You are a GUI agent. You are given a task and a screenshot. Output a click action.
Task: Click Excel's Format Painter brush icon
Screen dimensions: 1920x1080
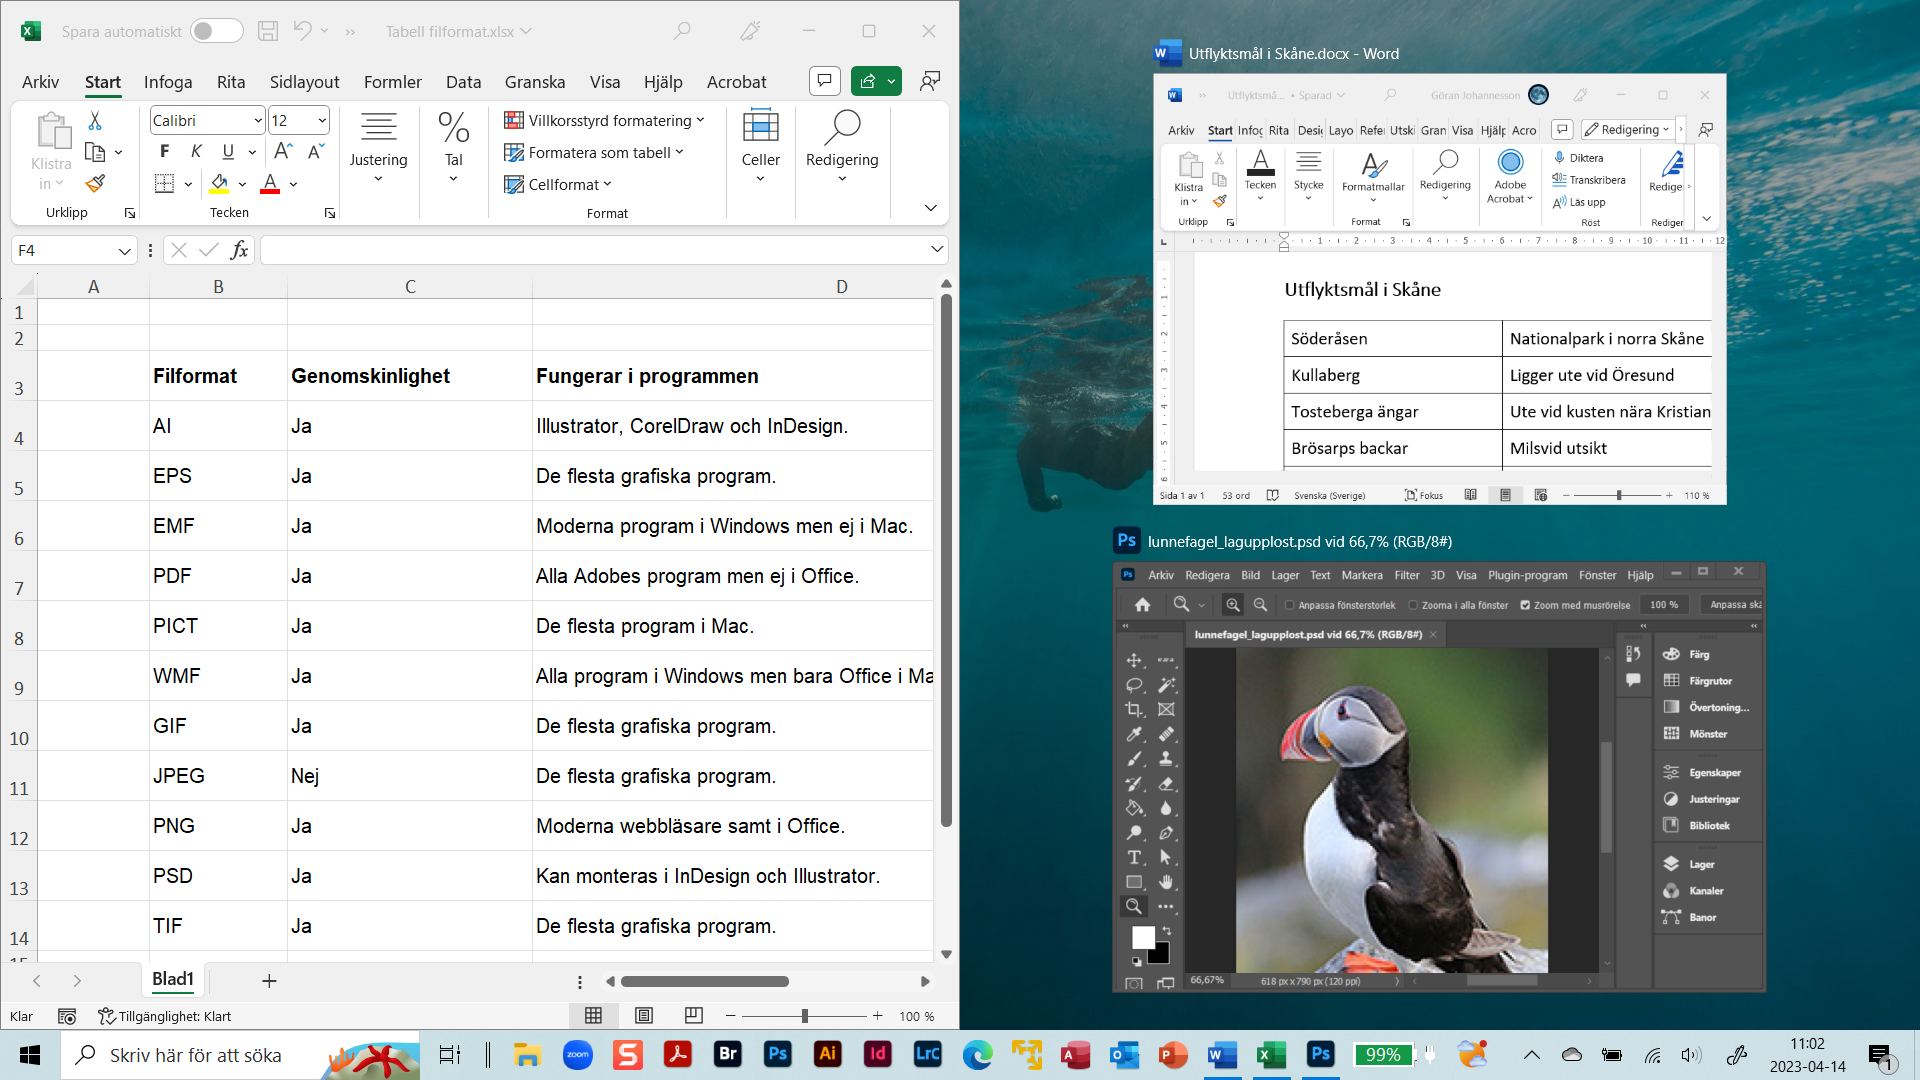(x=95, y=183)
